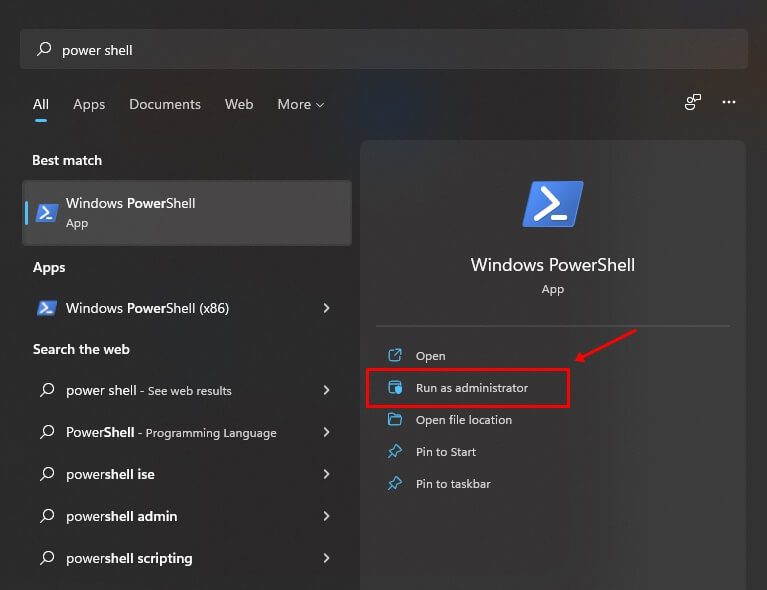The image size is (767, 590).
Task: Click the Open launch icon in the details pane
Action: coord(395,355)
